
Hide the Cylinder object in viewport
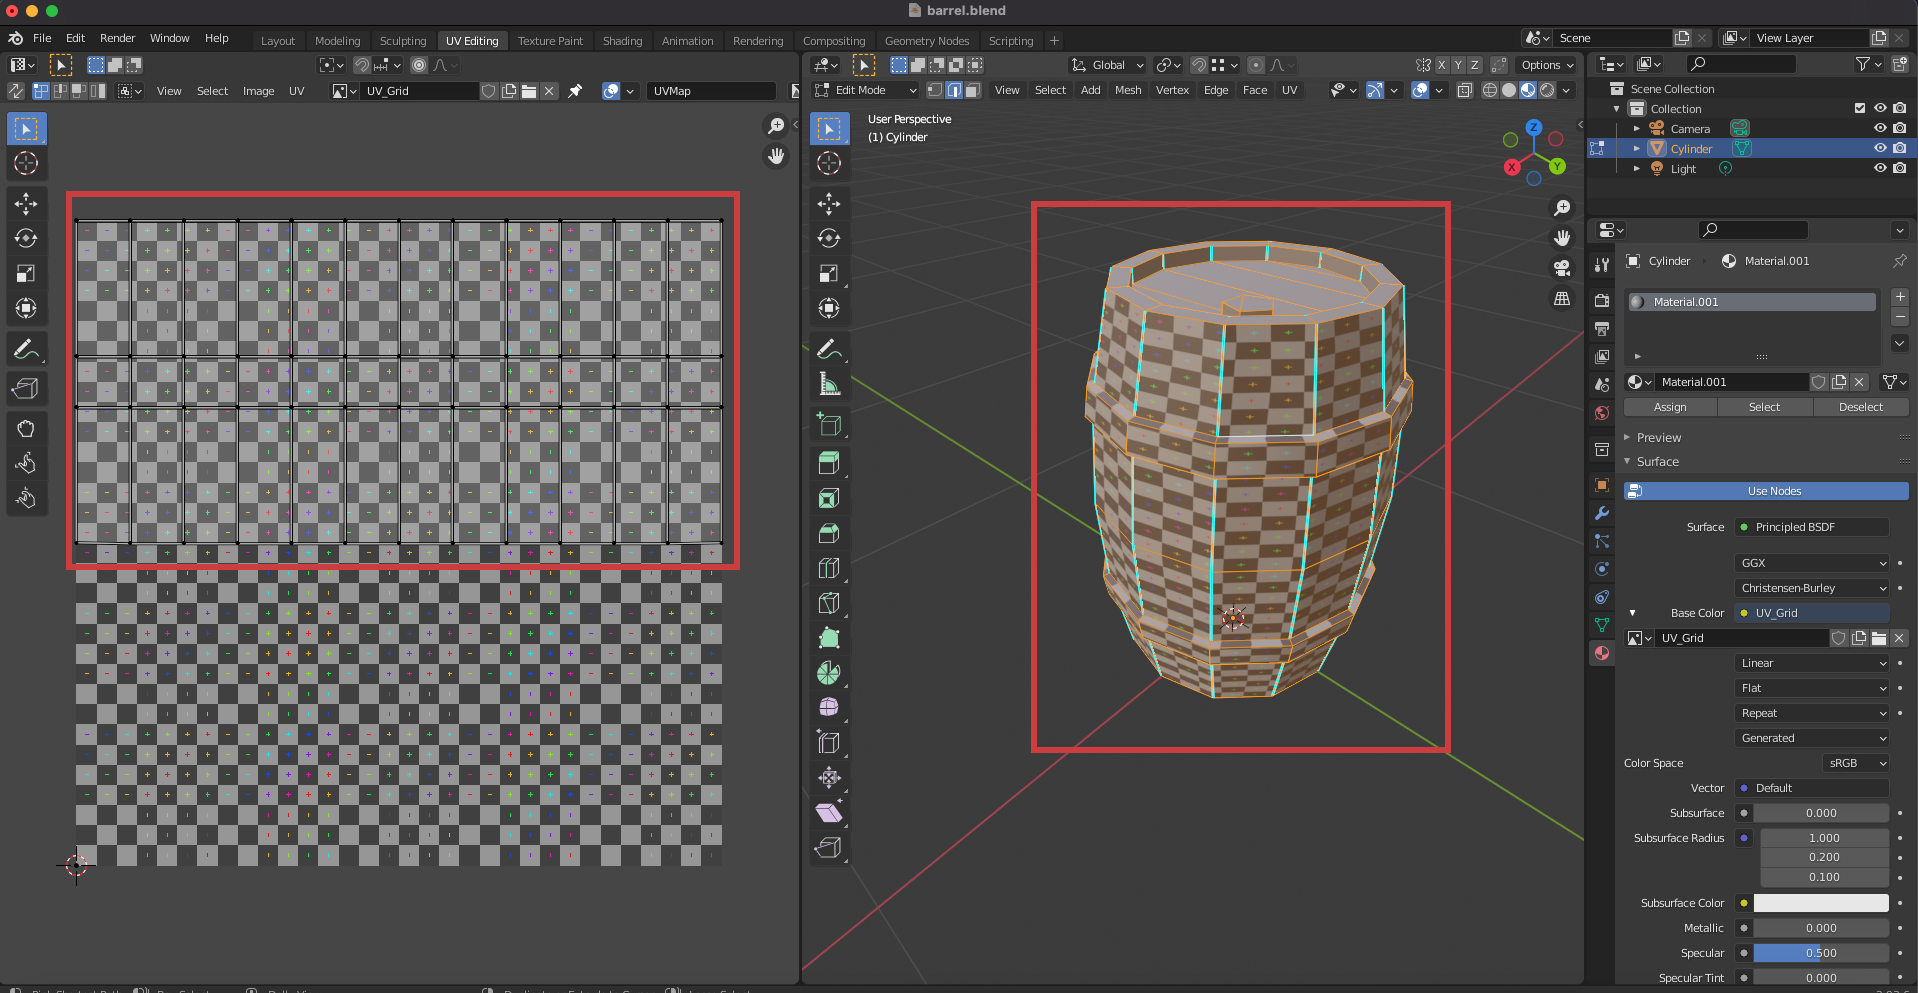(1880, 148)
